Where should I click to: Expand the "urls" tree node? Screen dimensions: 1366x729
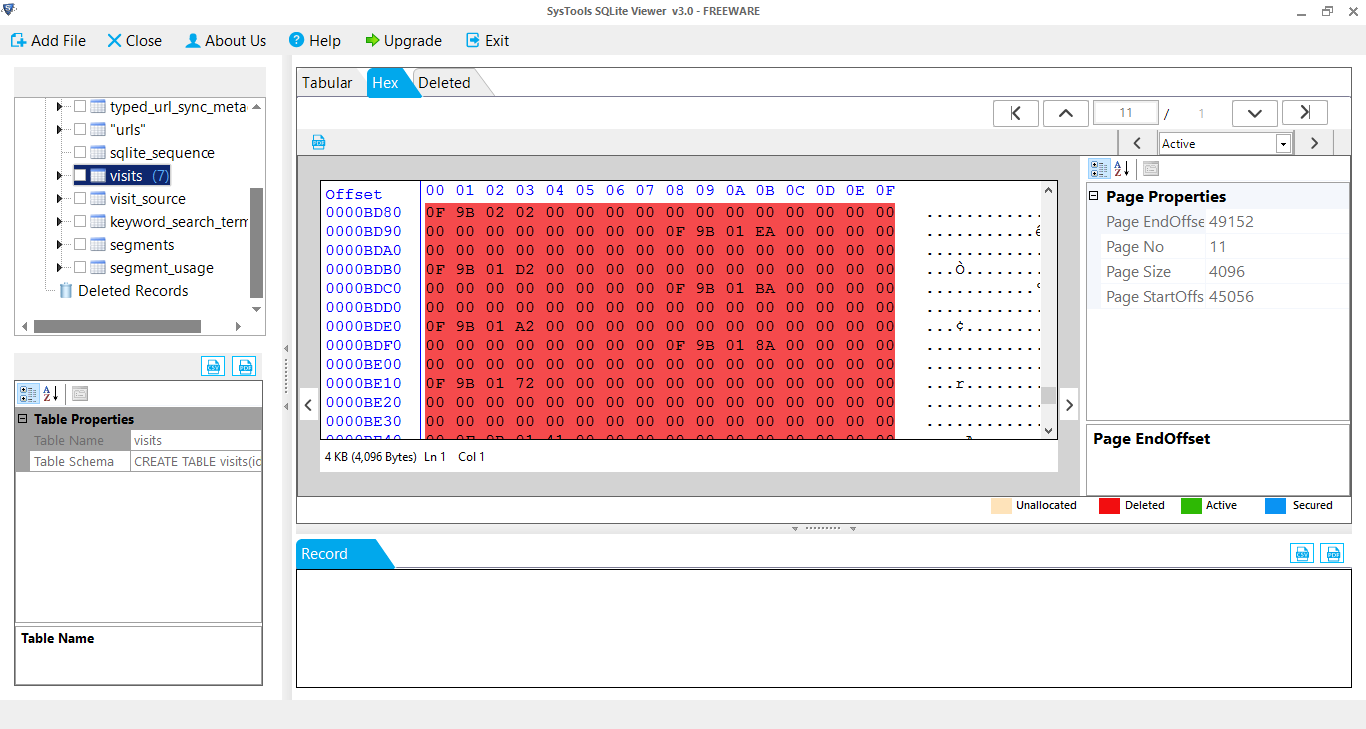click(x=59, y=130)
